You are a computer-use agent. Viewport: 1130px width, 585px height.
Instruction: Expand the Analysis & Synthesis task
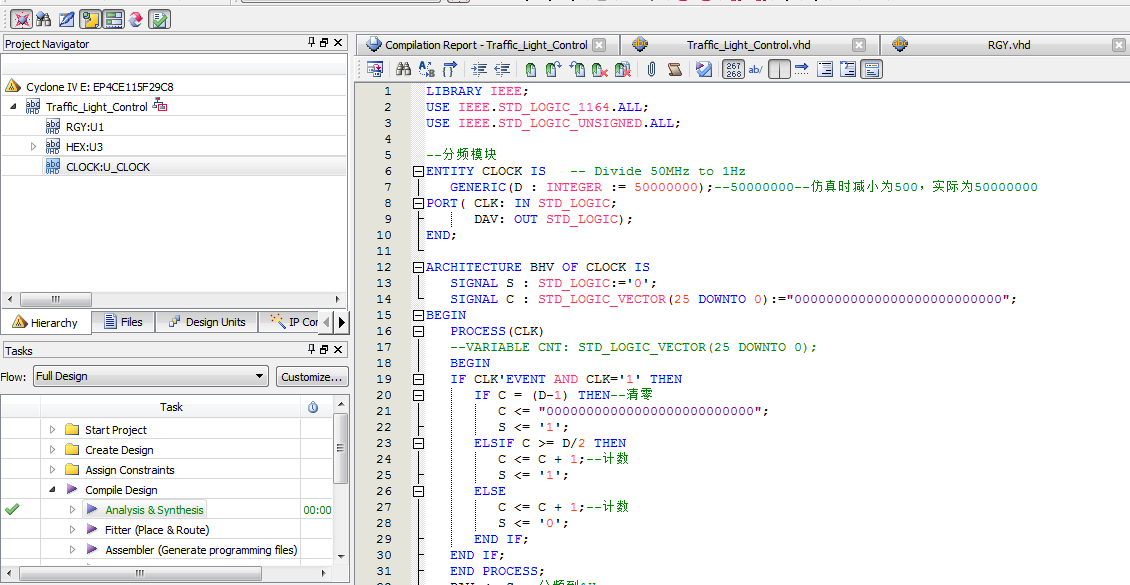pos(72,509)
